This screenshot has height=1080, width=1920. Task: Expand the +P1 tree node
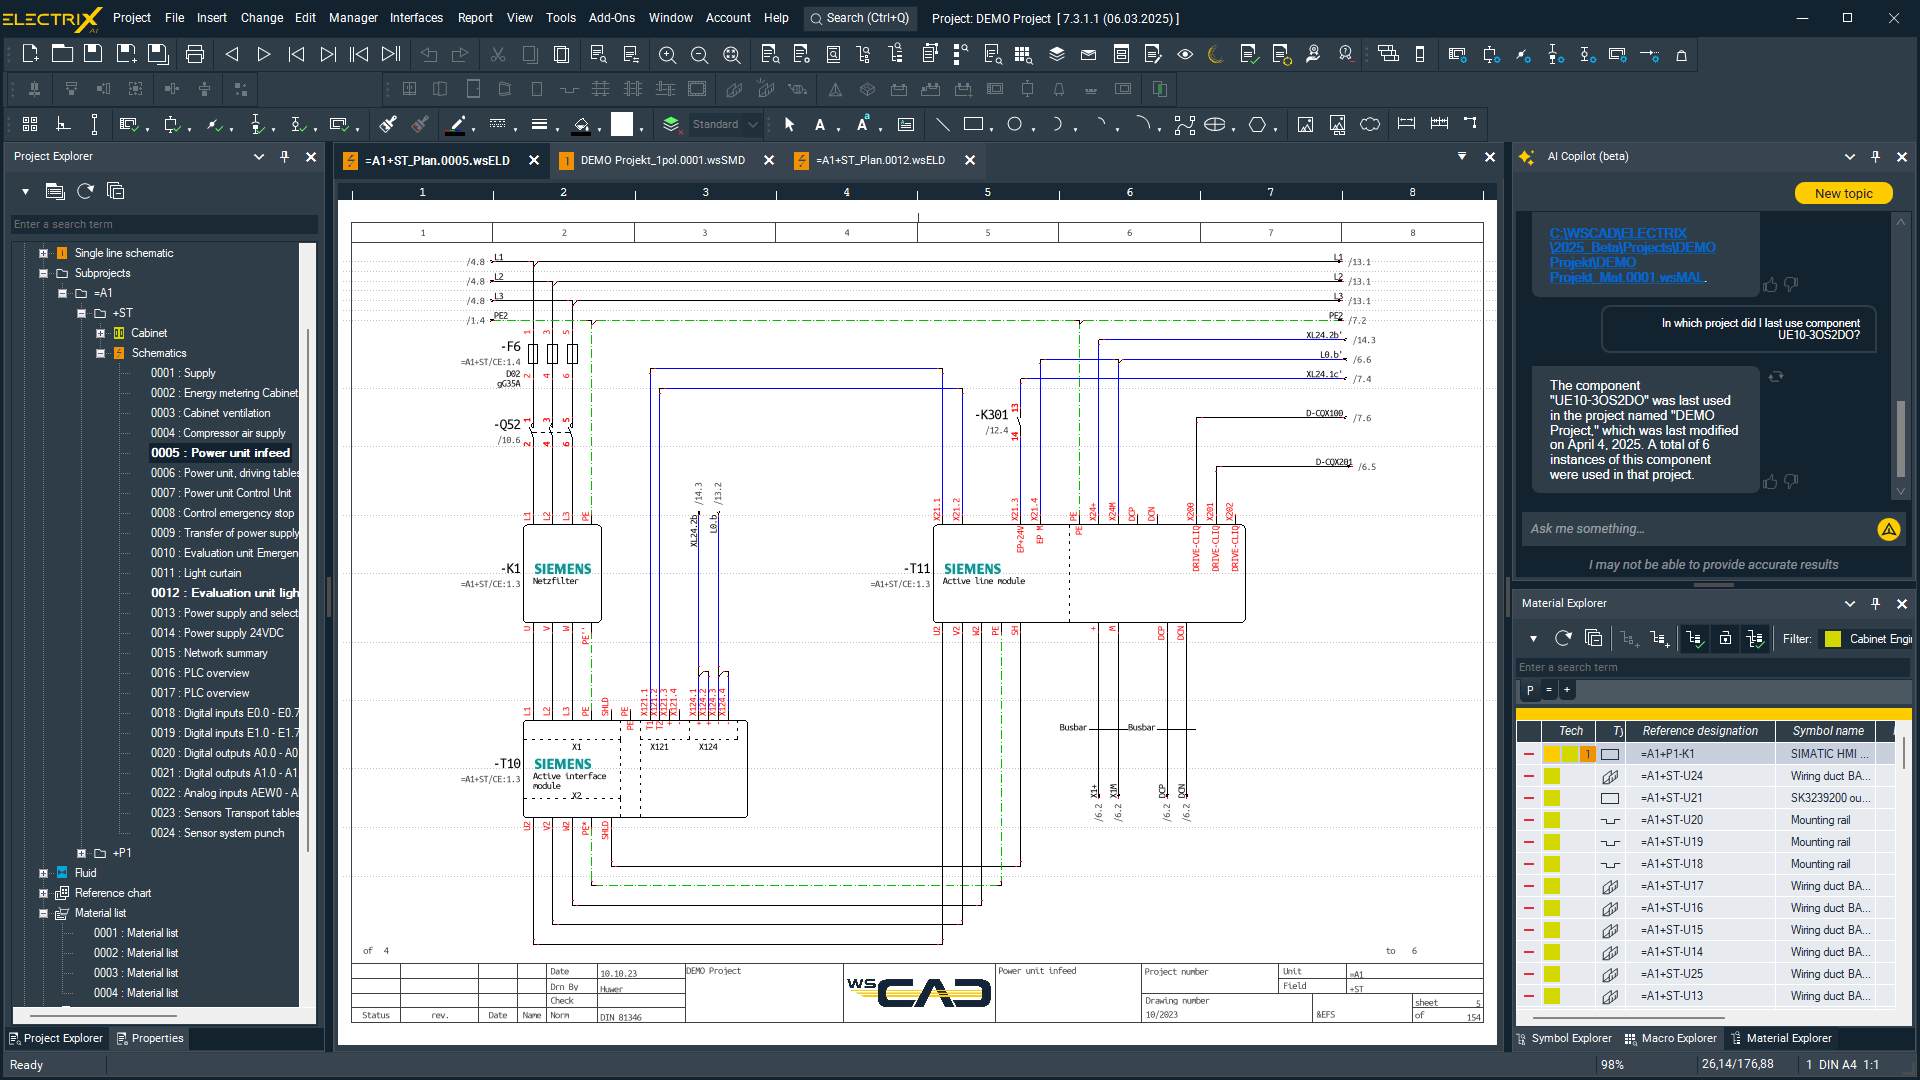pos(82,853)
